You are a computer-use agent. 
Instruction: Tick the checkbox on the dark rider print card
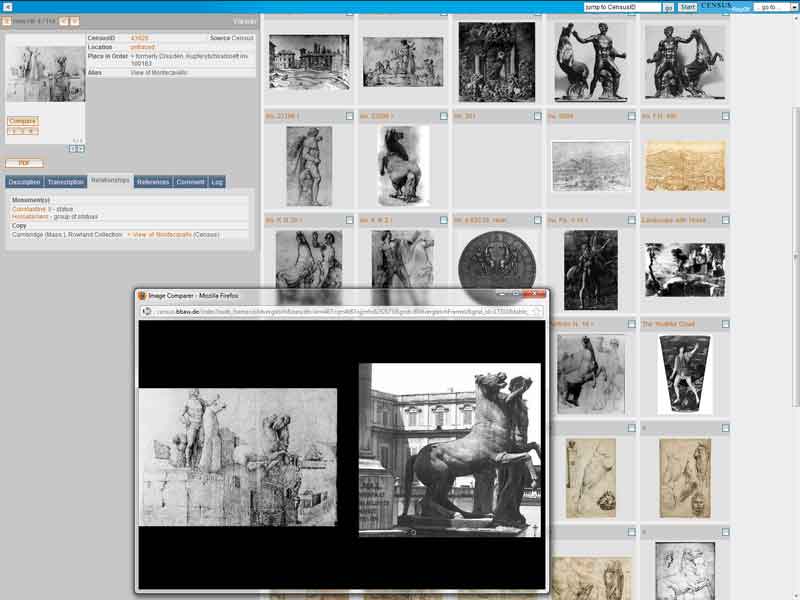(632, 220)
